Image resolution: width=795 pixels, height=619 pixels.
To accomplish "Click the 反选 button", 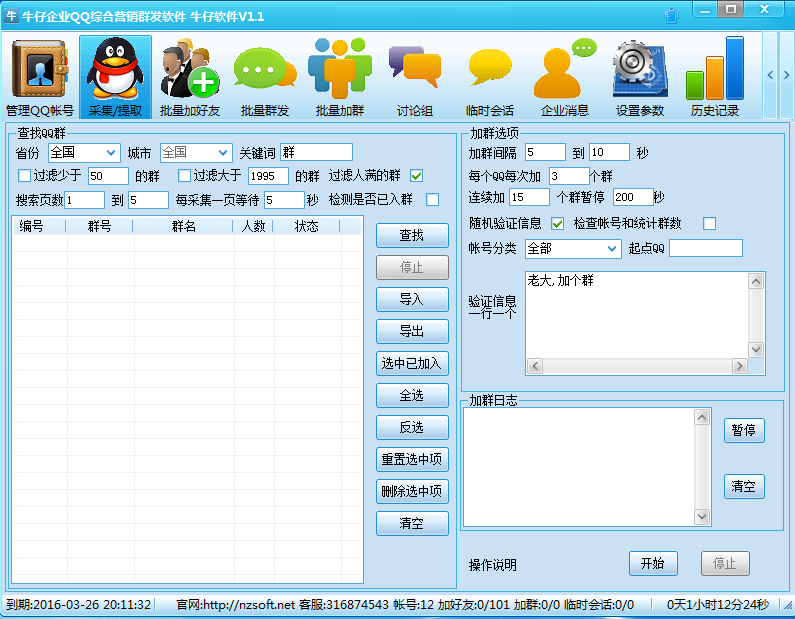I will click(412, 427).
